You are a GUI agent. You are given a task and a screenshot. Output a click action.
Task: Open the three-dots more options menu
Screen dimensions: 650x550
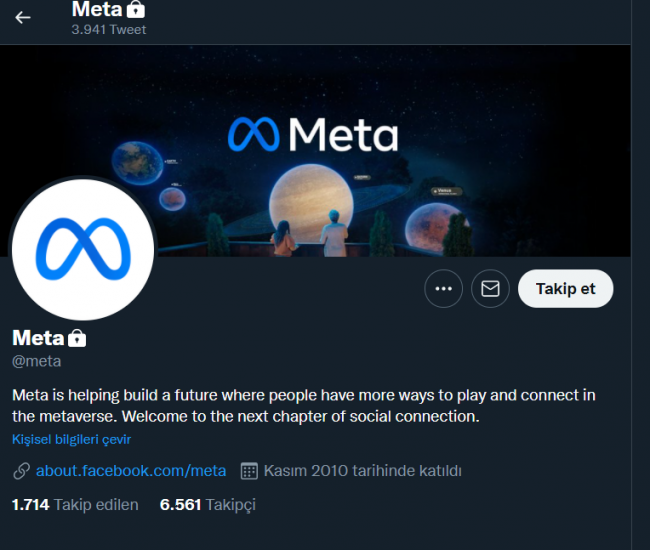point(444,289)
